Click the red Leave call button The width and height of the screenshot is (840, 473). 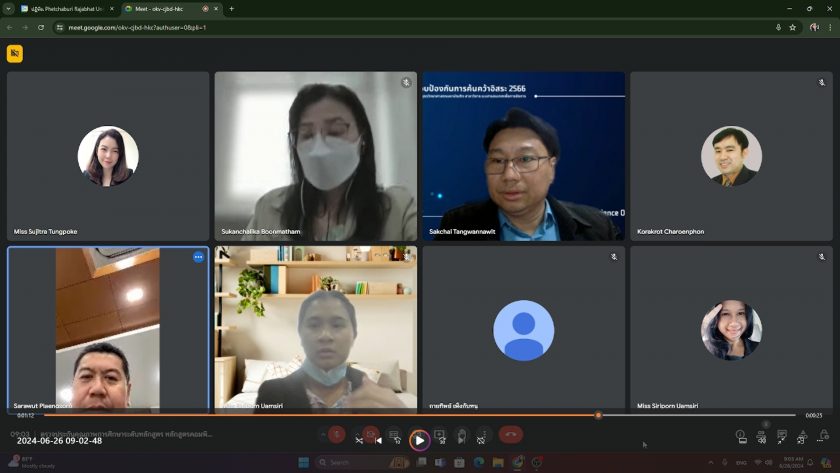coord(511,435)
